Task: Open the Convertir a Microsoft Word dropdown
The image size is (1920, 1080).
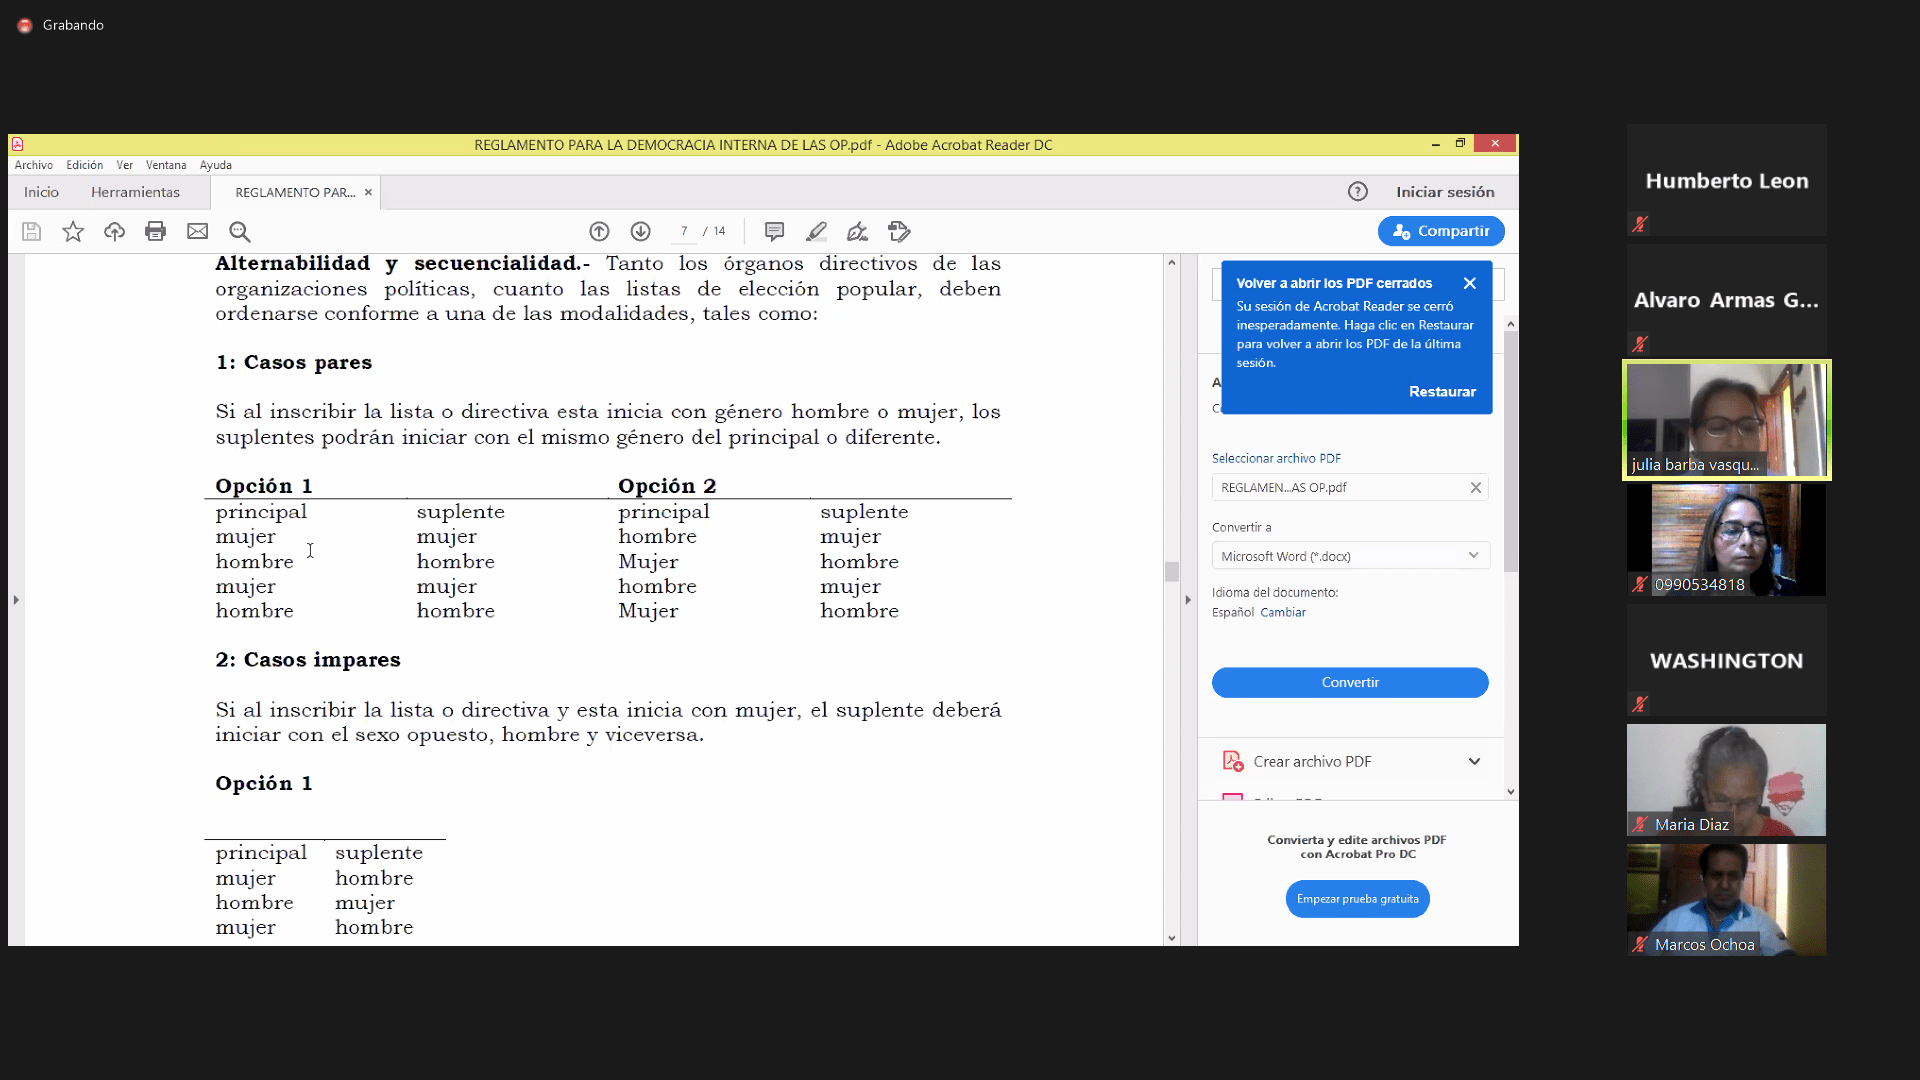Action: (1350, 556)
